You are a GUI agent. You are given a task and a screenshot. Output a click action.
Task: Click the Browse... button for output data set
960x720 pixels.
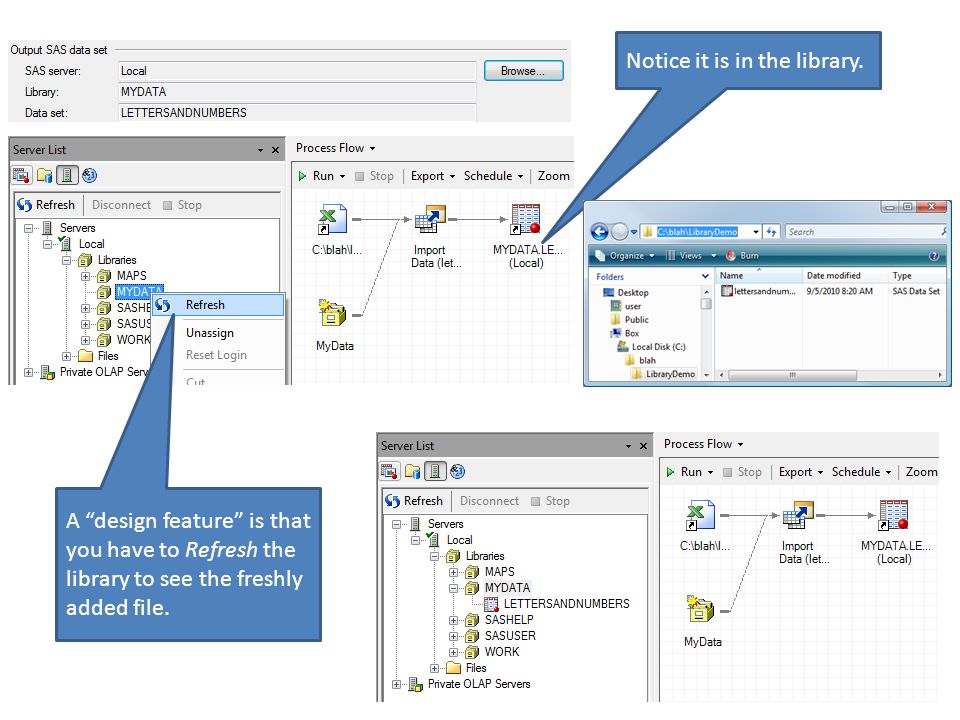pos(523,70)
